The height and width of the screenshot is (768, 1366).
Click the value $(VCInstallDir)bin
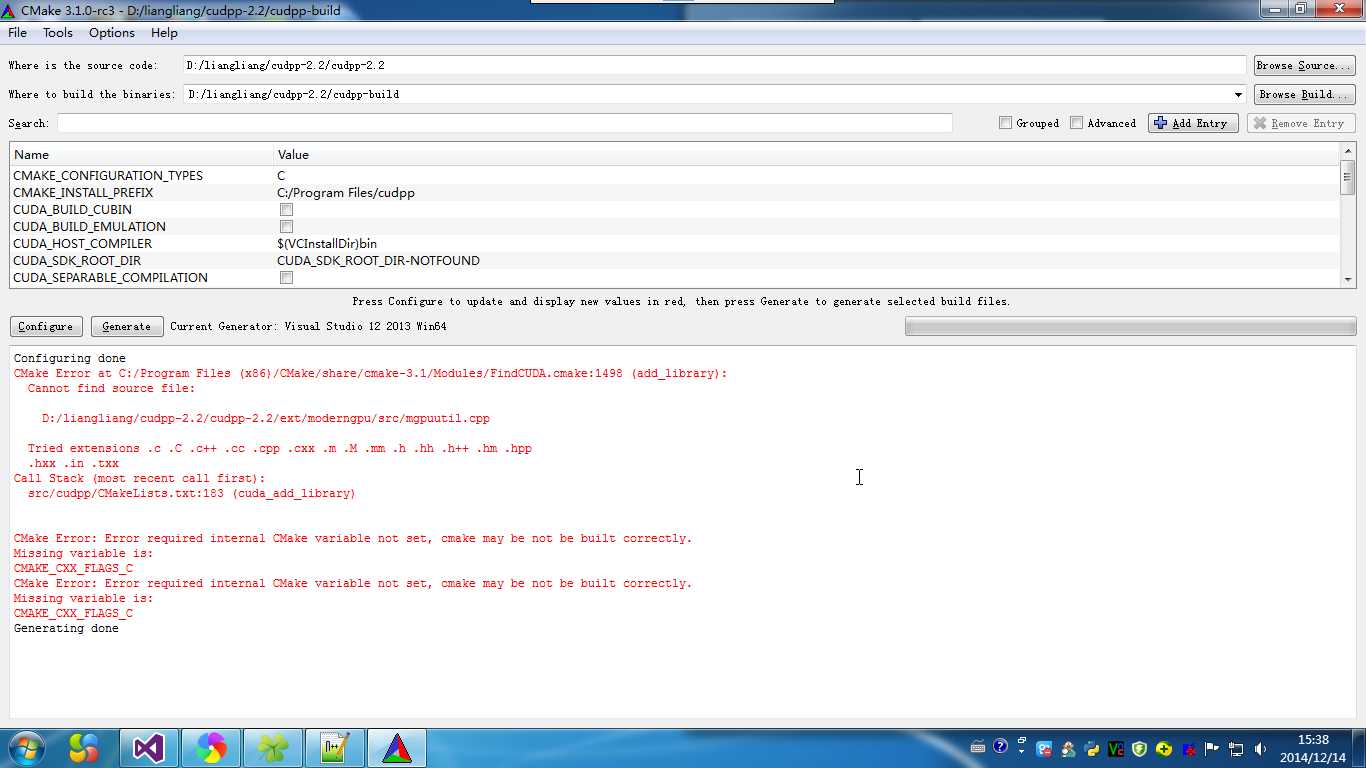tap(327, 244)
